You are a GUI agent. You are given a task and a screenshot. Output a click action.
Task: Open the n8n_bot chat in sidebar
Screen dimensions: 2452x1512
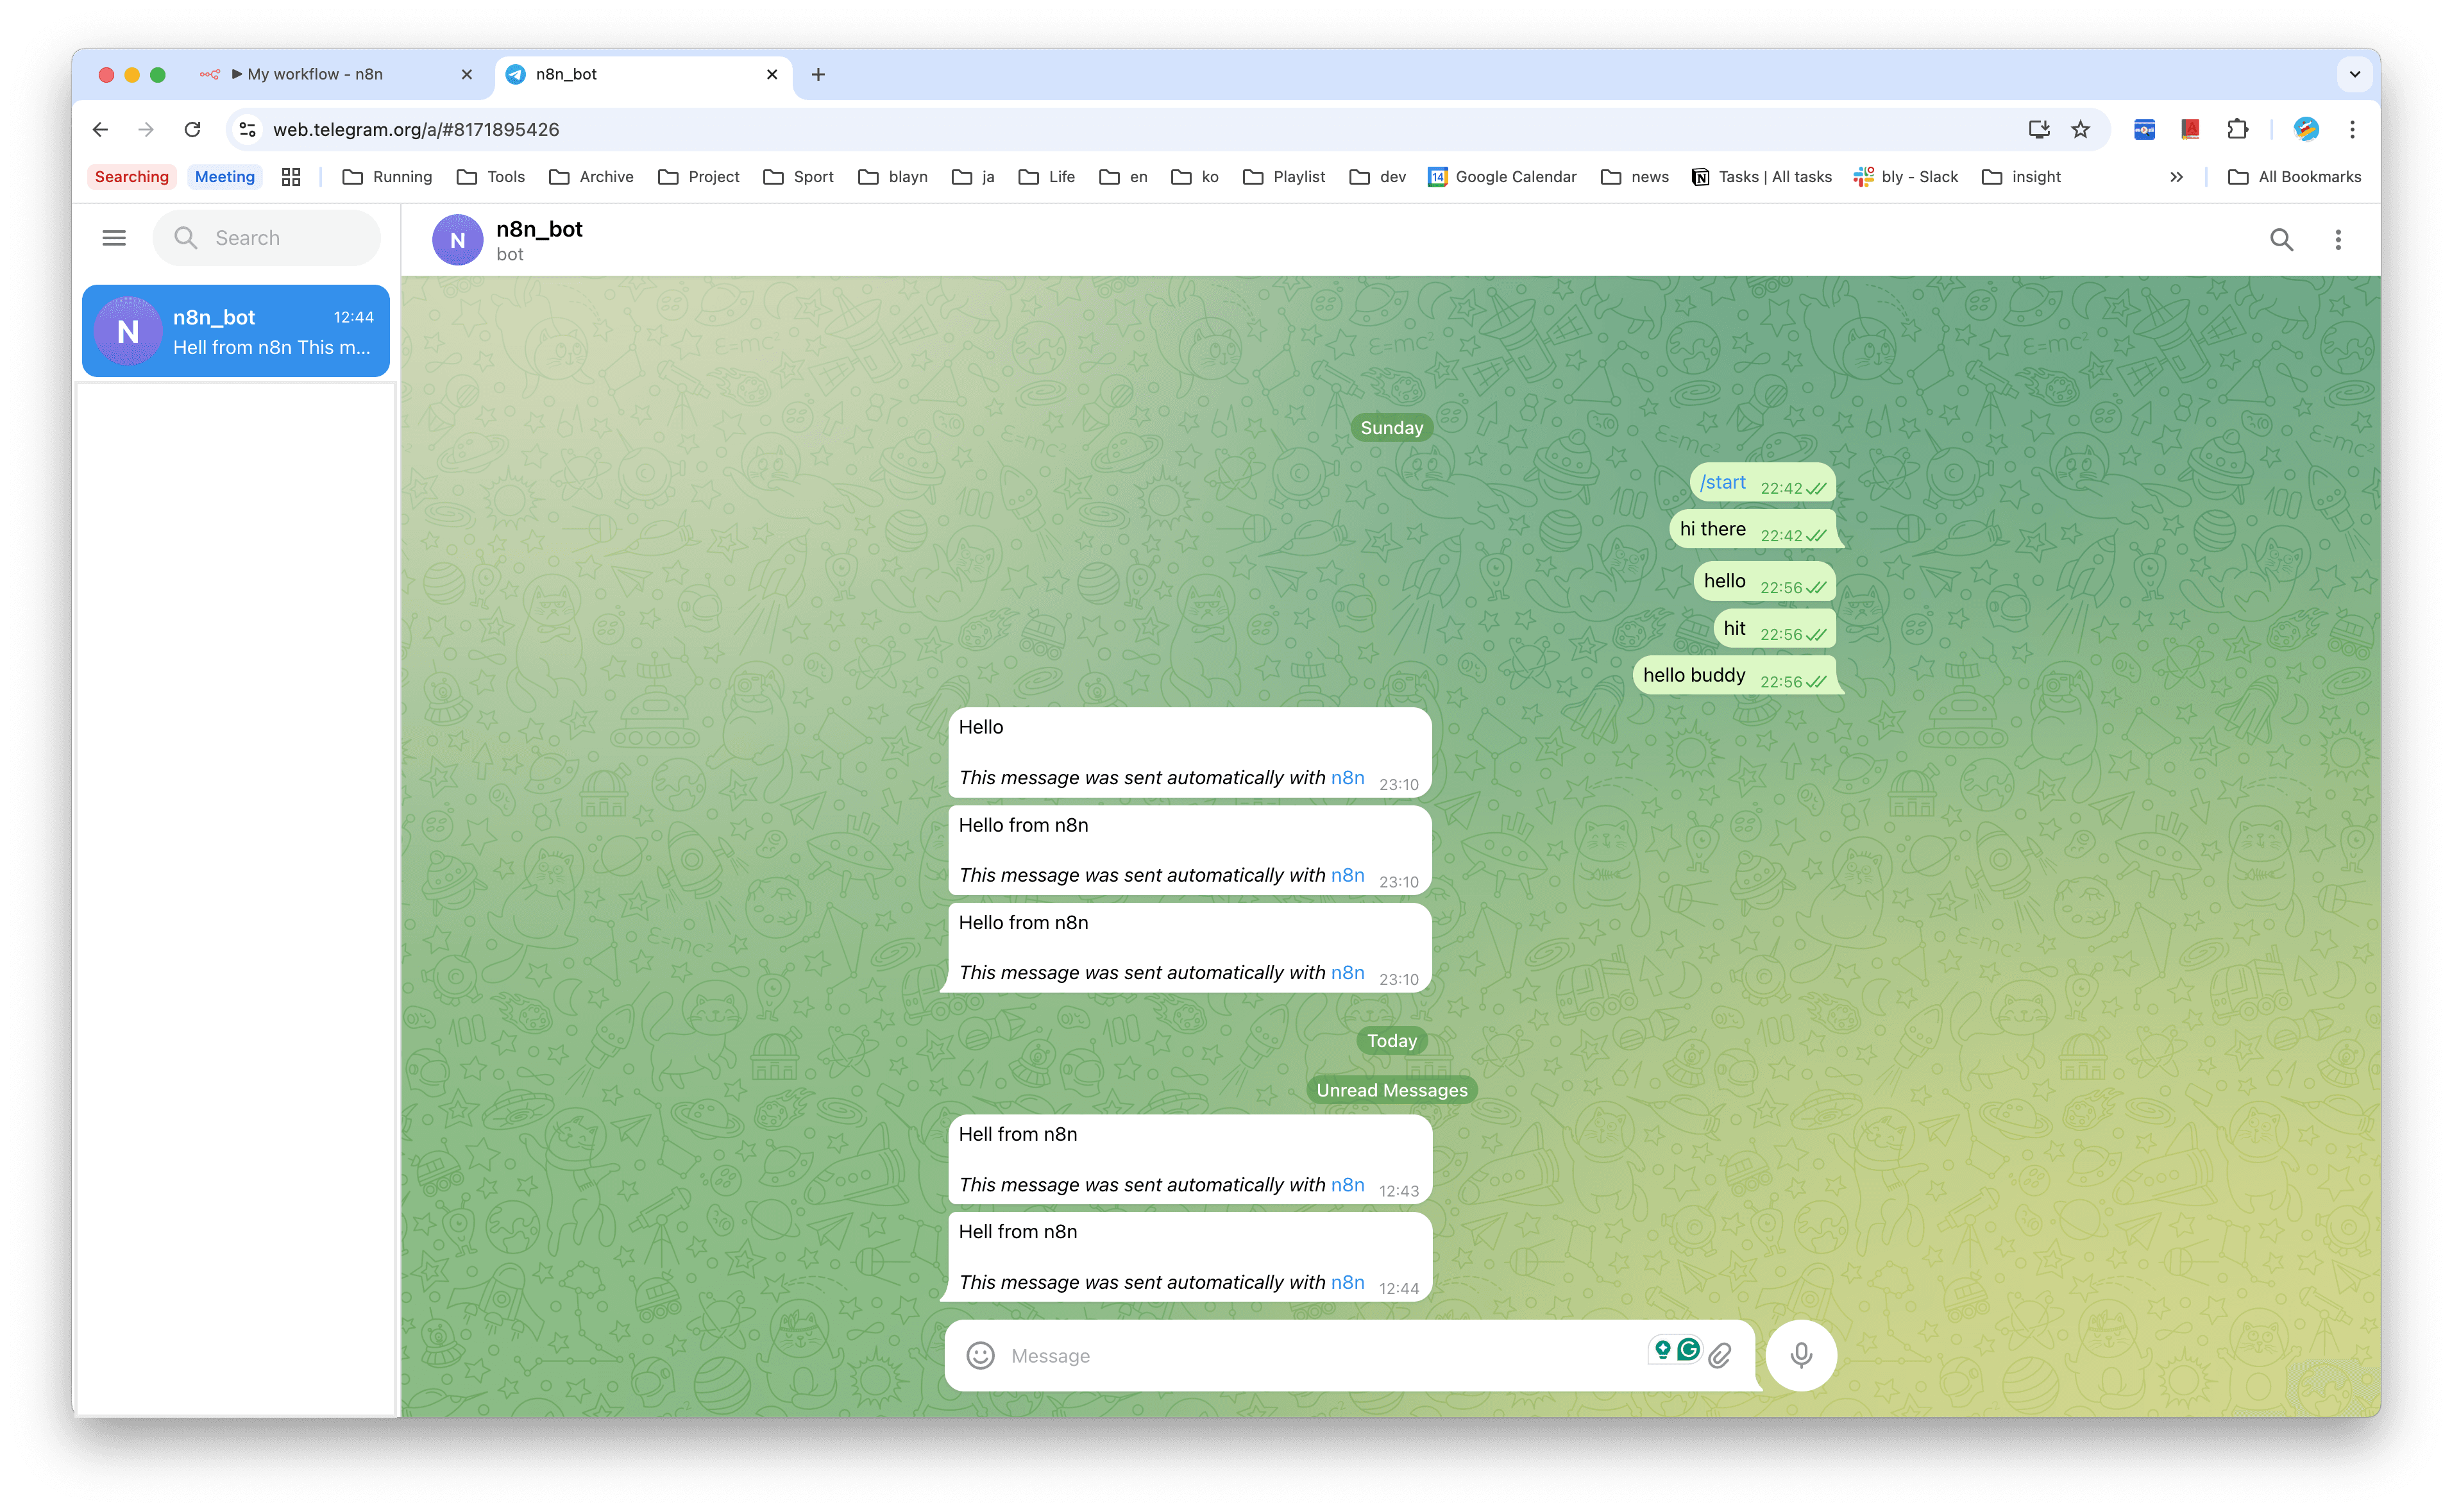[236, 331]
